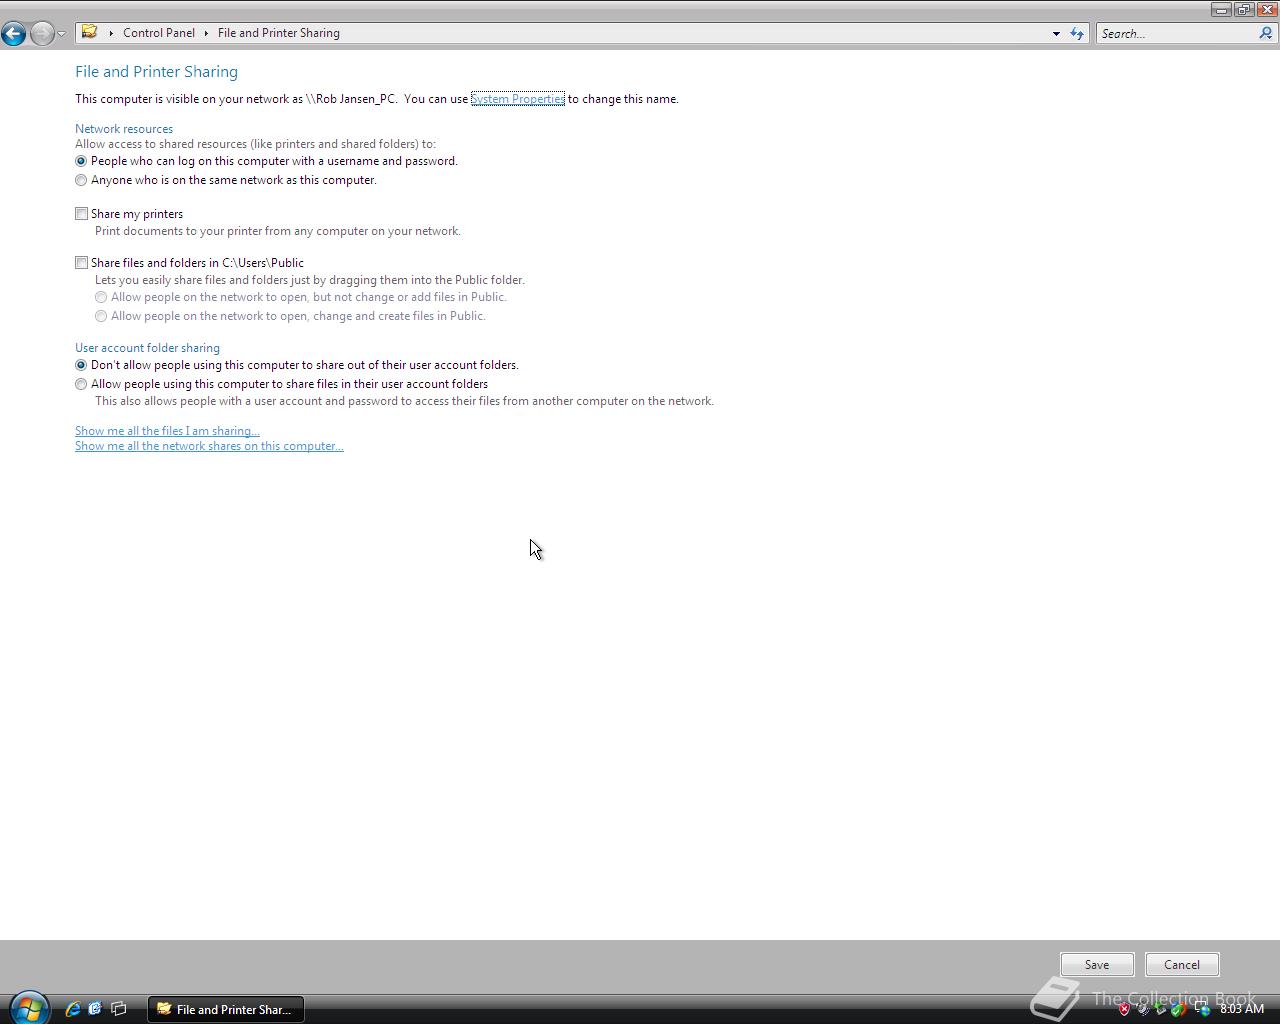Click the Network resources section label
1280x1024 pixels.
click(x=124, y=129)
